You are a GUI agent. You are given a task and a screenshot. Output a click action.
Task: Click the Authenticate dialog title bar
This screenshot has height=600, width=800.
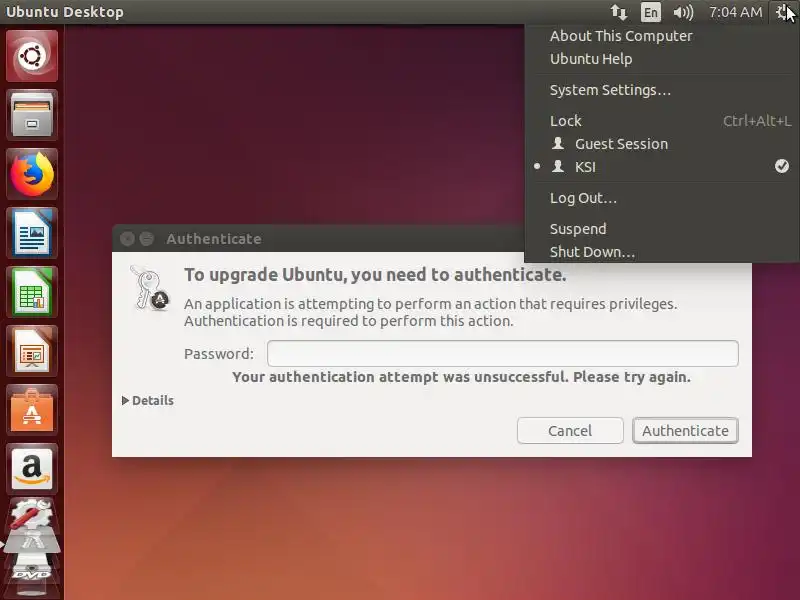[x=318, y=238]
